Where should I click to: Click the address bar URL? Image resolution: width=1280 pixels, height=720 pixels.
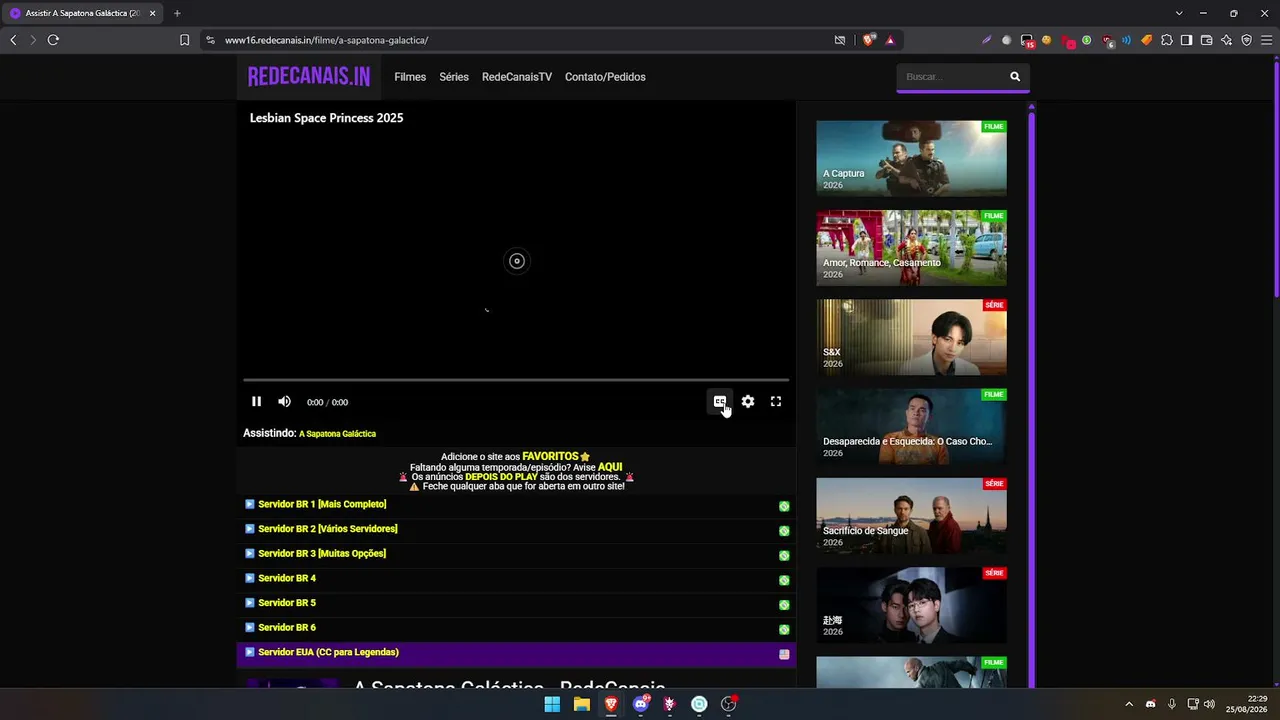coord(327,40)
